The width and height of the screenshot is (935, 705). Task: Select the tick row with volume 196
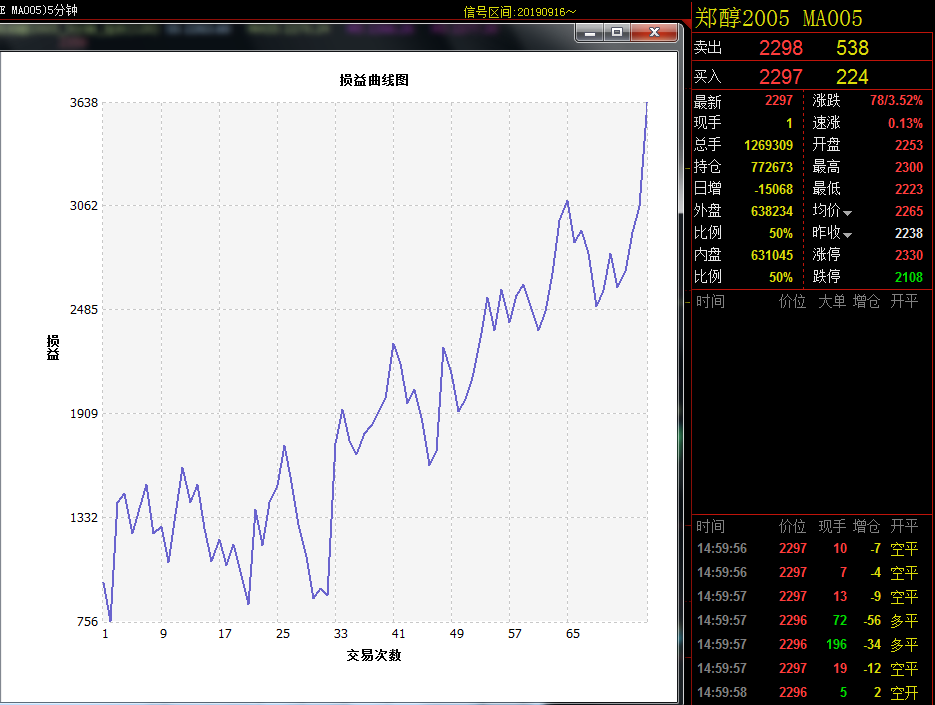[812, 644]
